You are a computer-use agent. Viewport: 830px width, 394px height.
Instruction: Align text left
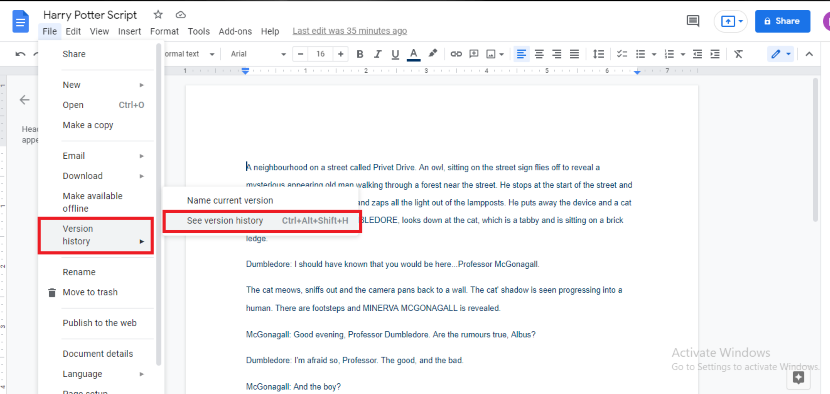(x=522, y=54)
